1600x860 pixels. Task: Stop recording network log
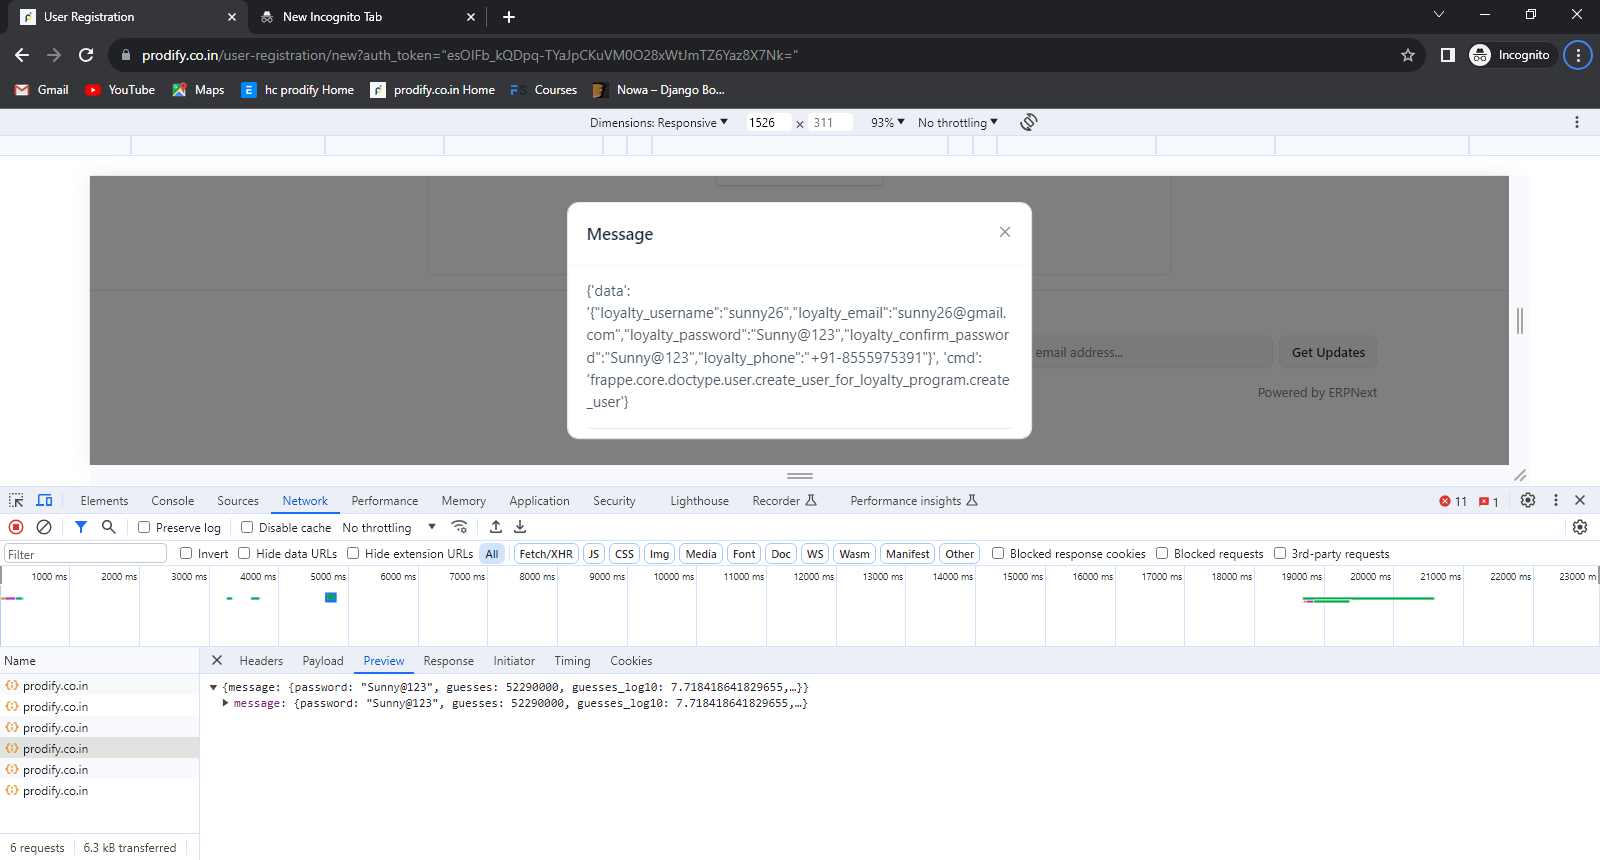tap(16, 527)
